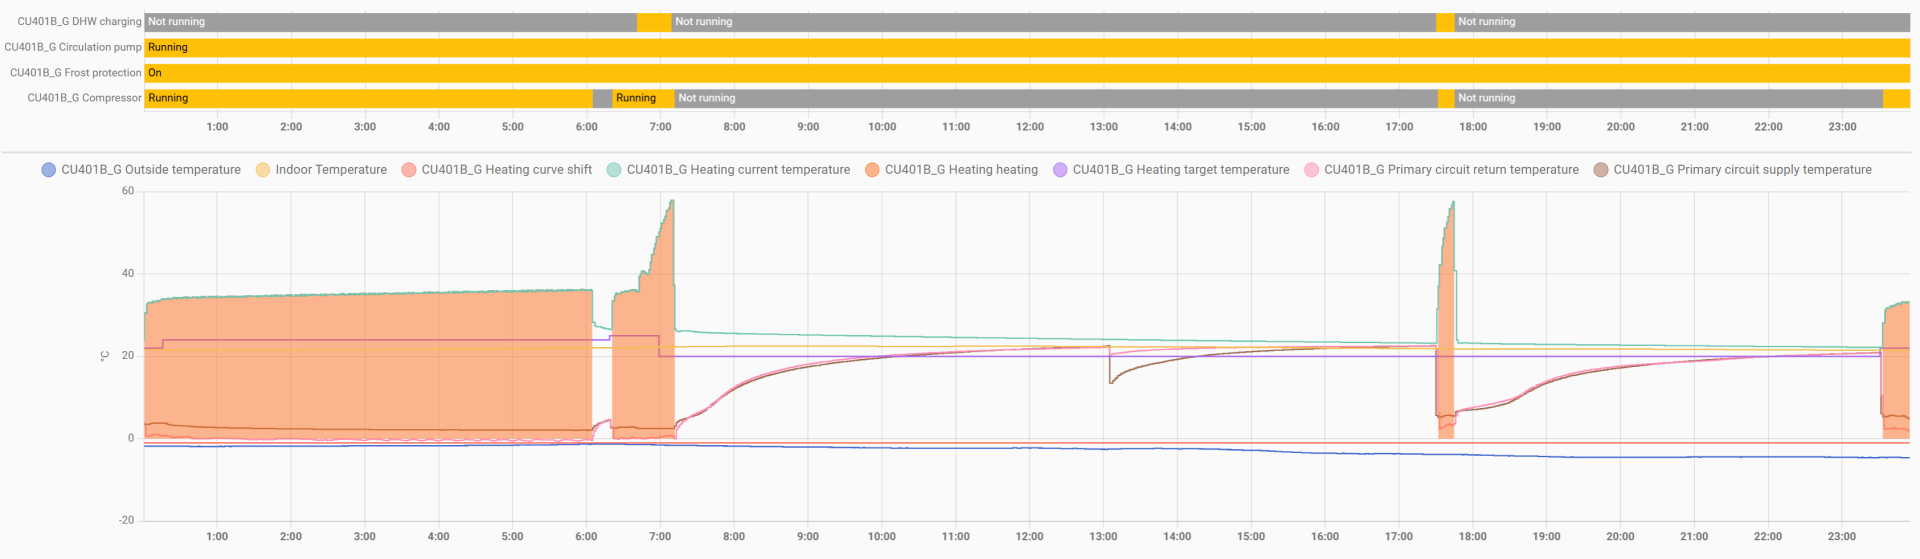Screen dimensions: 1920x559
Task: Click the yellow Indoor Temperature legend circle
Action: 263,170
